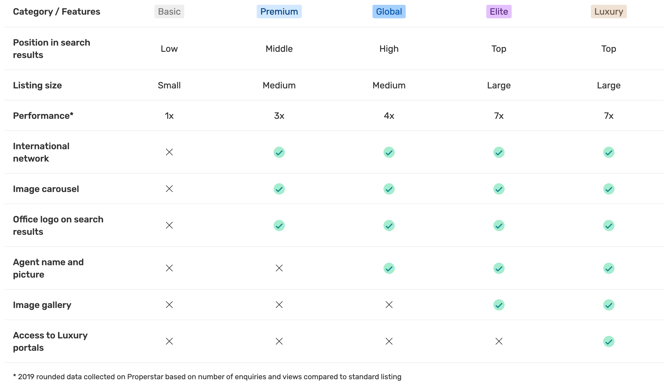Viewport: 670px width, 384px height.
Task: Click the Basic plan badge
Action: coord(169,12)
